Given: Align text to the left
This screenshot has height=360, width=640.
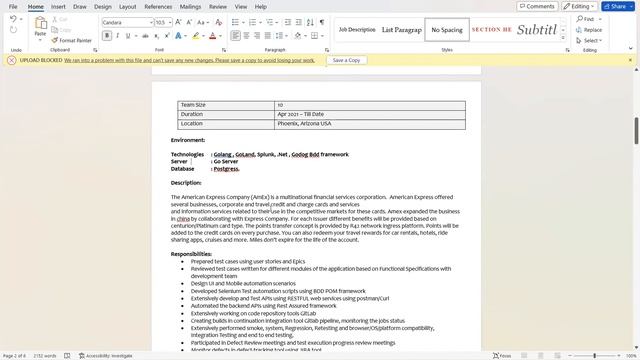Looking at the screenshot, I should click(236, 36).
